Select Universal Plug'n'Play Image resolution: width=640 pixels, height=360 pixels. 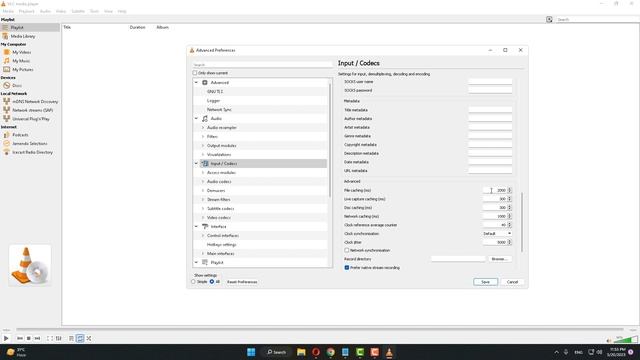30,119
